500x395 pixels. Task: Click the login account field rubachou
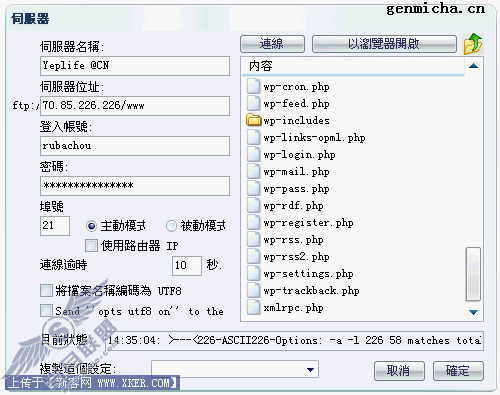pyautogui.click(x=135, y=146)
